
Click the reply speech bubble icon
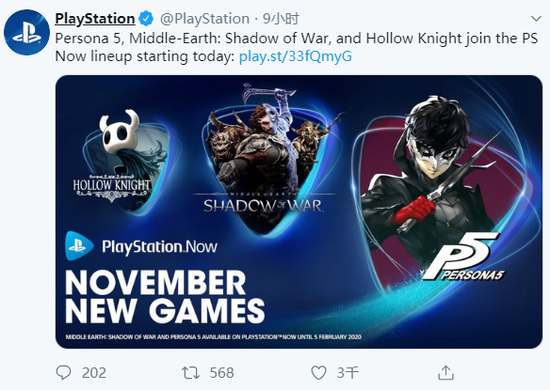coord(63,372)
